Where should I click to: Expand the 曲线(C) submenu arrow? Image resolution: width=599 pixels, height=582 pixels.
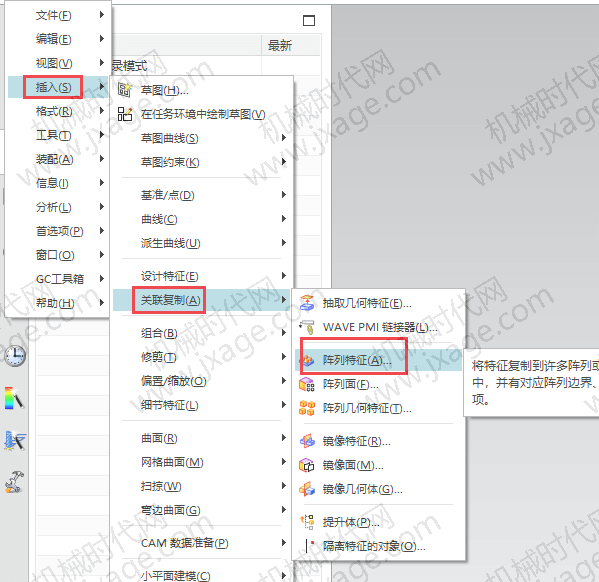[x=284, y=219]
